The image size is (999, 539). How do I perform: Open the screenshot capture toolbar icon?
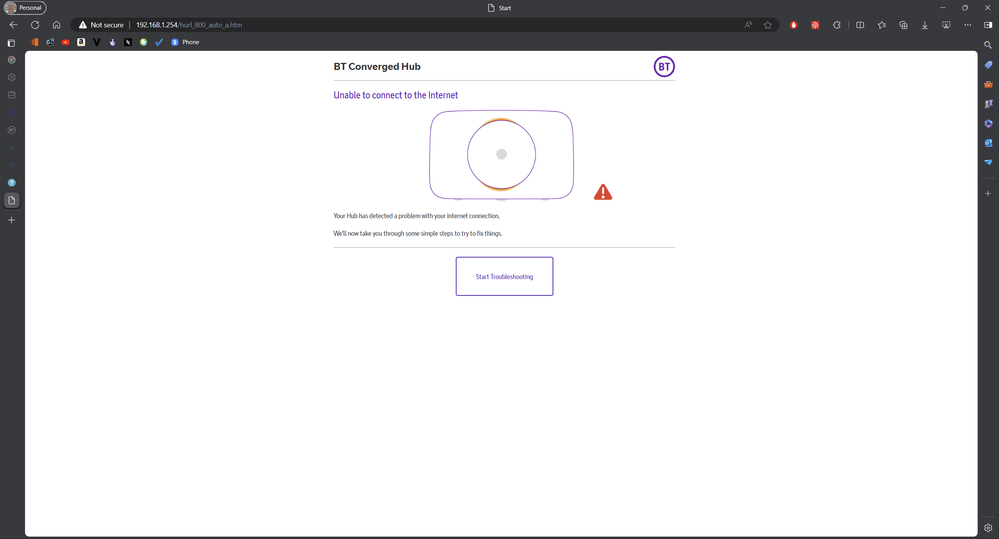(946, 25)
